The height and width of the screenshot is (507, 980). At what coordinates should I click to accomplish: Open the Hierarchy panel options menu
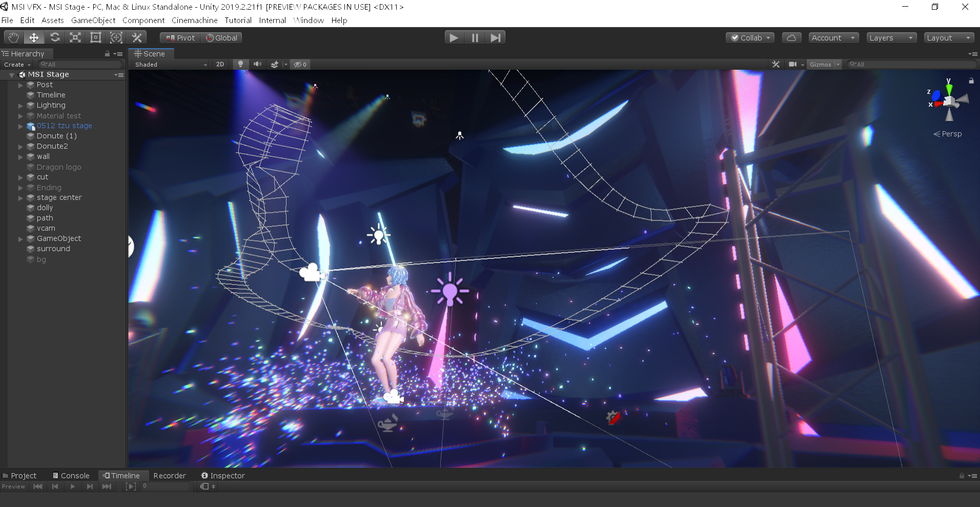point(119,54)
